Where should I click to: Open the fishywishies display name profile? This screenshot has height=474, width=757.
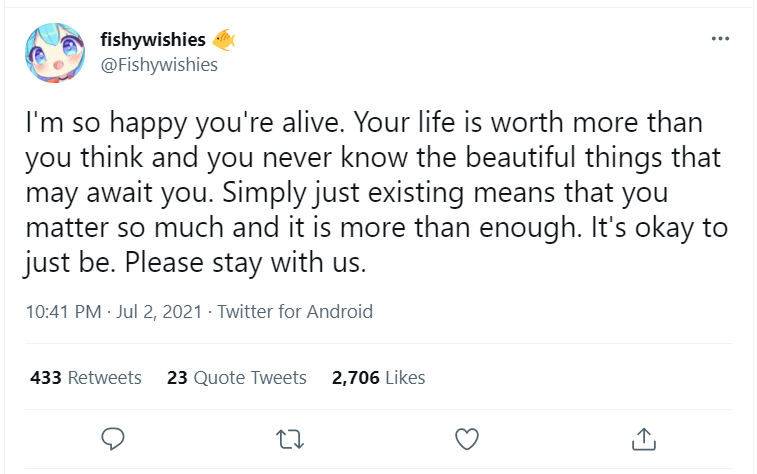click(153, 40)
